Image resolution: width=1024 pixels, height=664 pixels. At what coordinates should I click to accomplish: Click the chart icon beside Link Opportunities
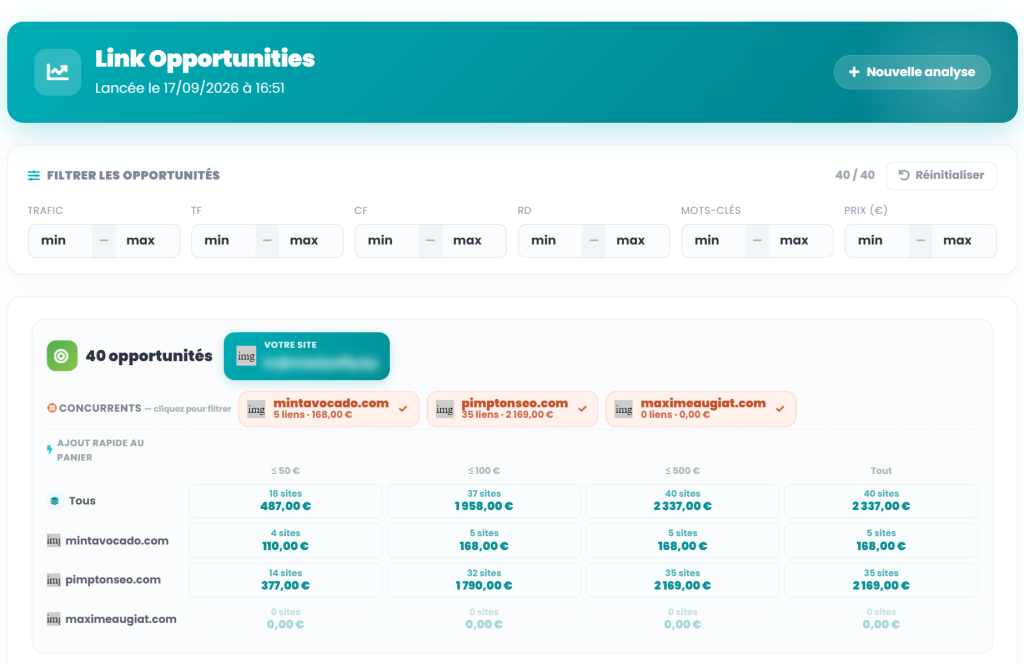point(57,72)
